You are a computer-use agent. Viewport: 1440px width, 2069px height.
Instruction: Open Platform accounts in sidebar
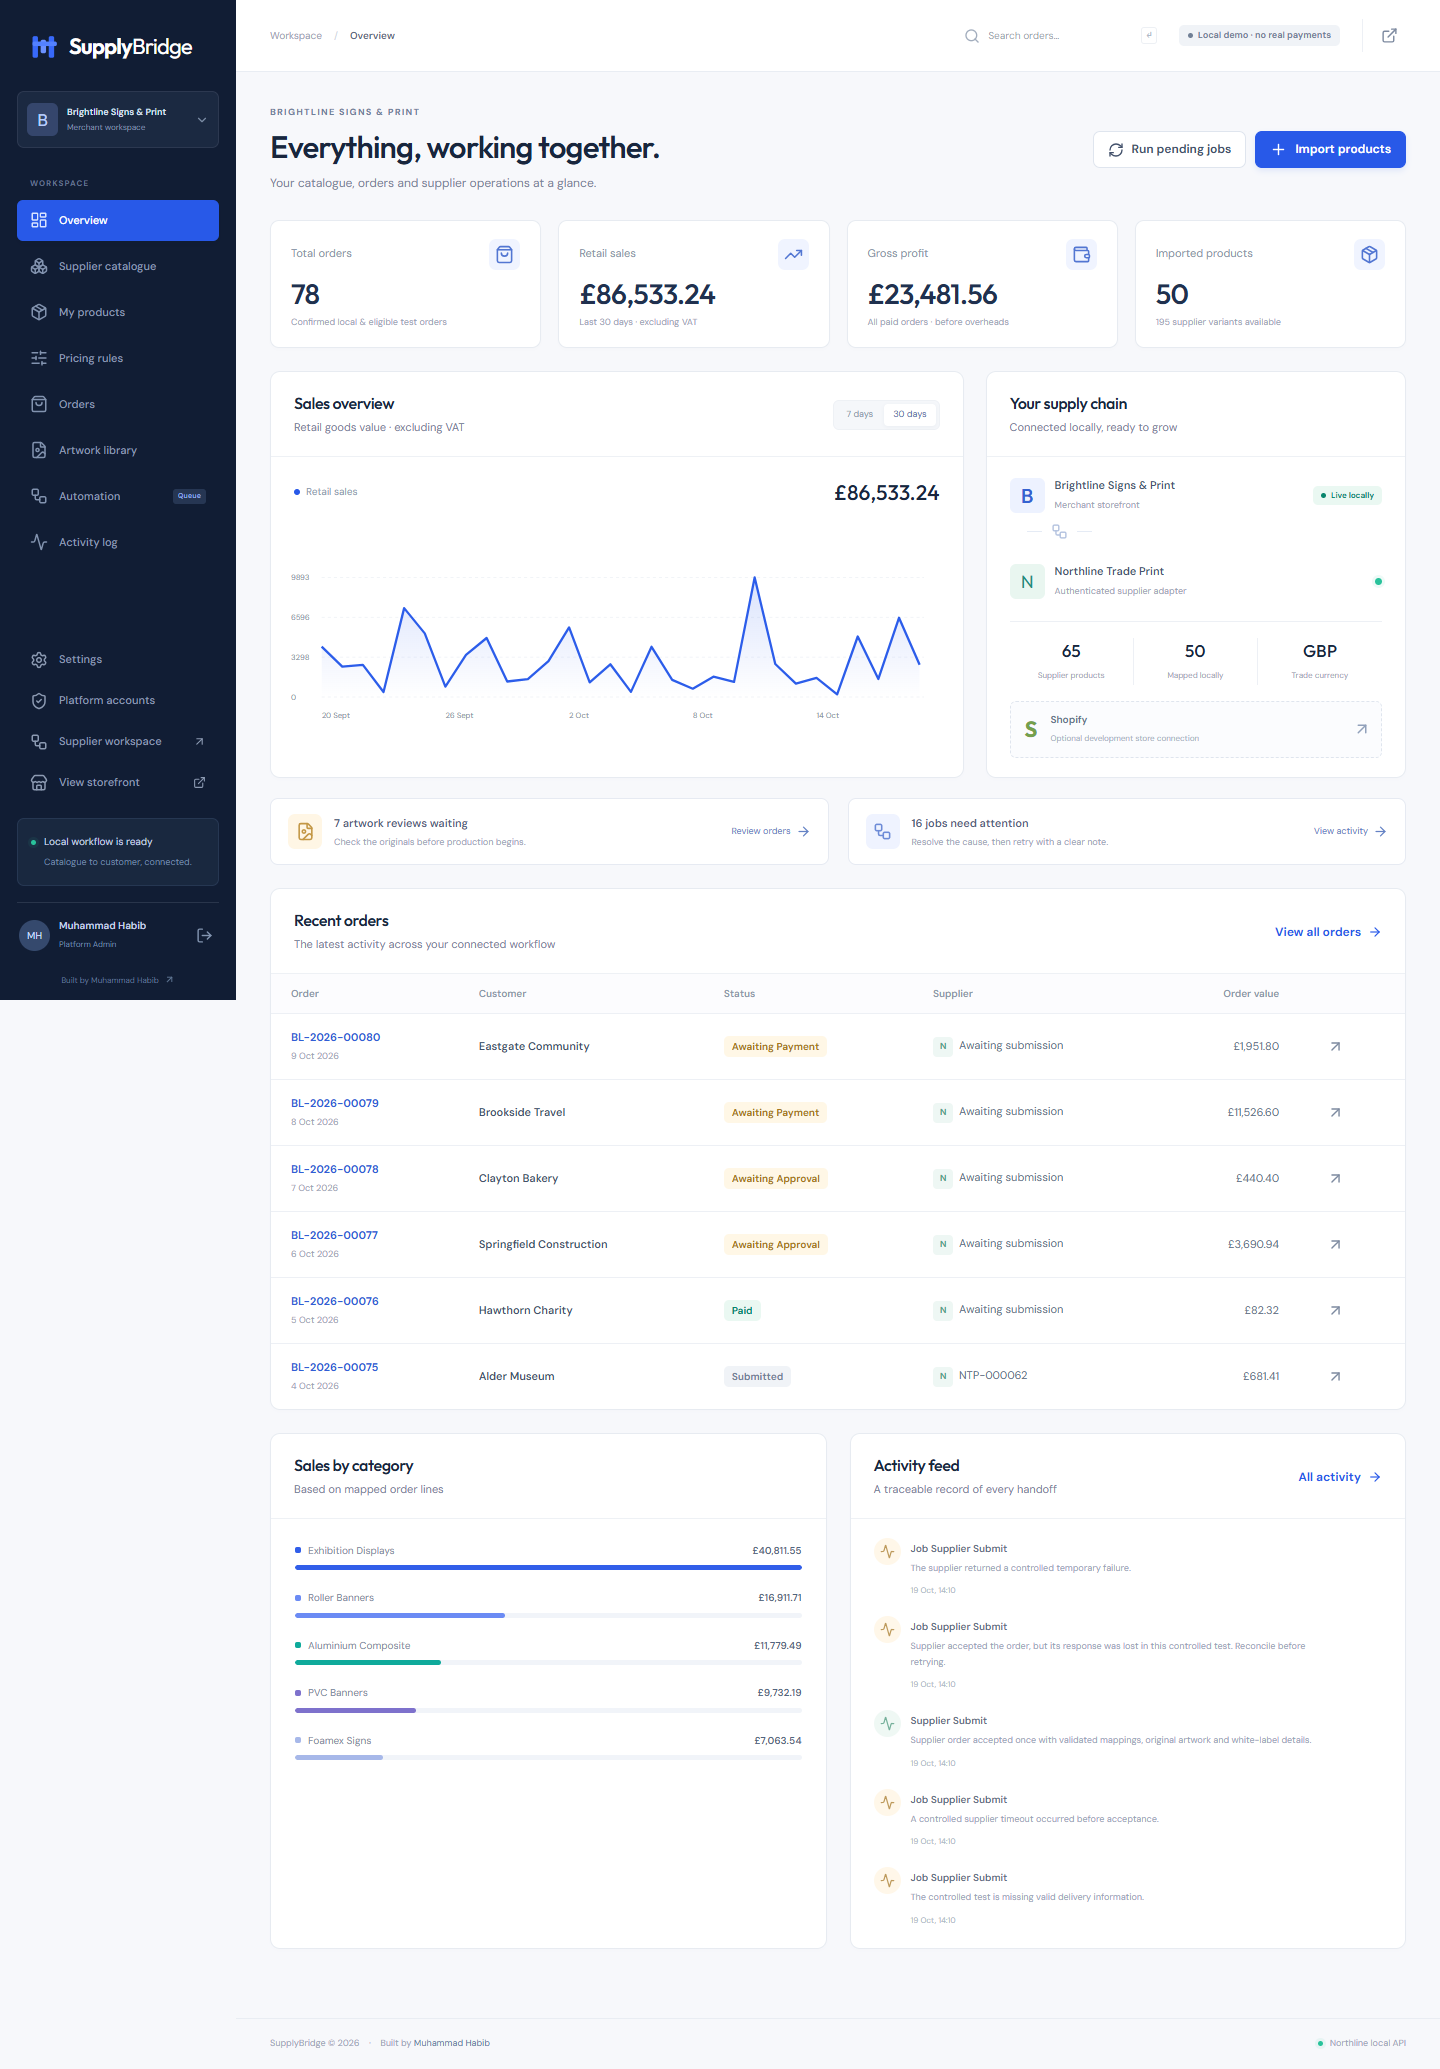click(x=118, y=701)
